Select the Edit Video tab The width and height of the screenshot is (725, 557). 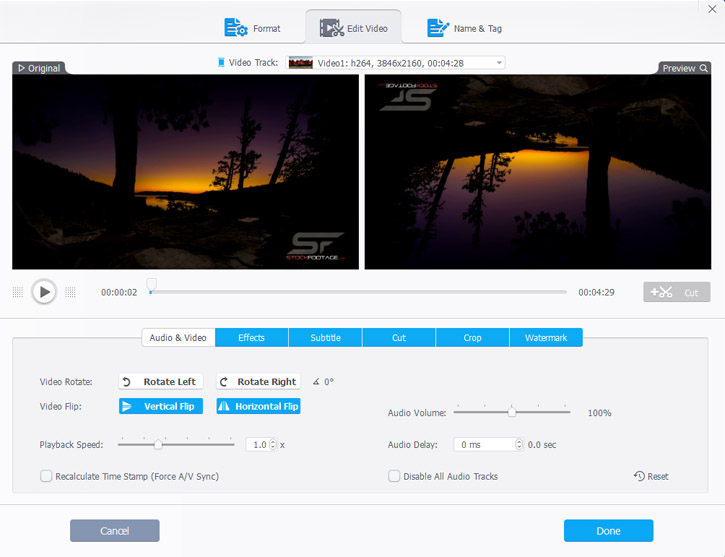[353, 28]
